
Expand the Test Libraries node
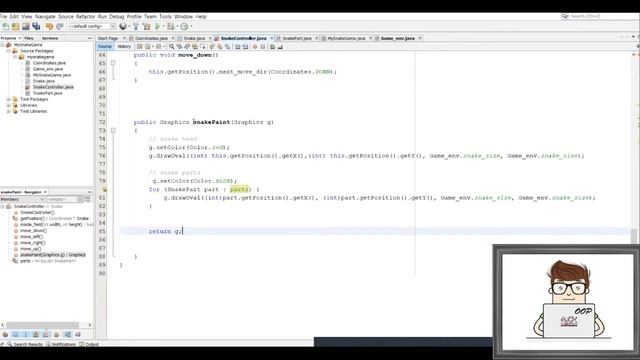pyautogui.click(x=9, y=111)
